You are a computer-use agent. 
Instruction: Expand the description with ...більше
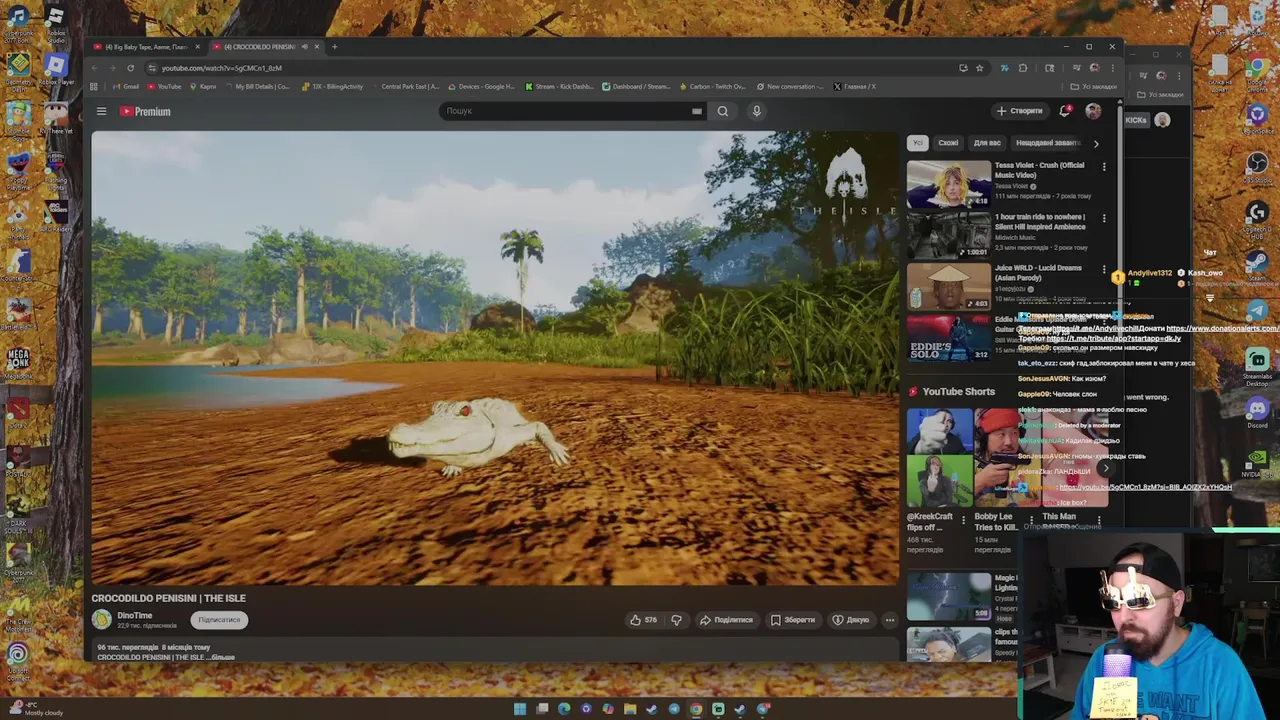(222, 657)
